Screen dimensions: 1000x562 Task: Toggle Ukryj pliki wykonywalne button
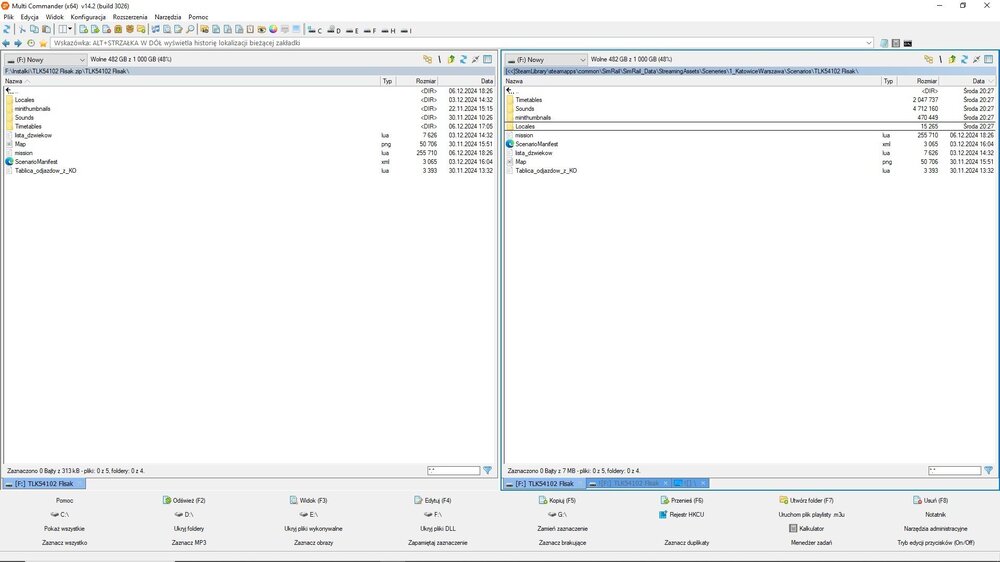point(313,528)
